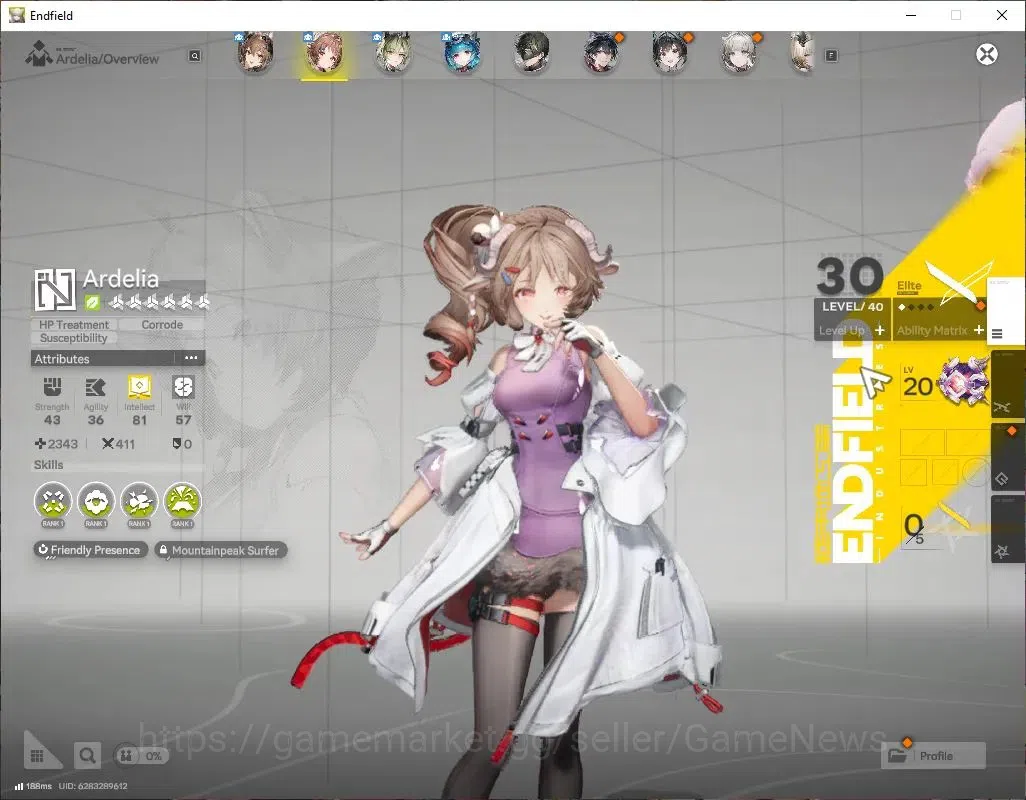Click the 0/5 potential counter
Viewport: 1026px width, 800px height.
click(x=915, y=529)
